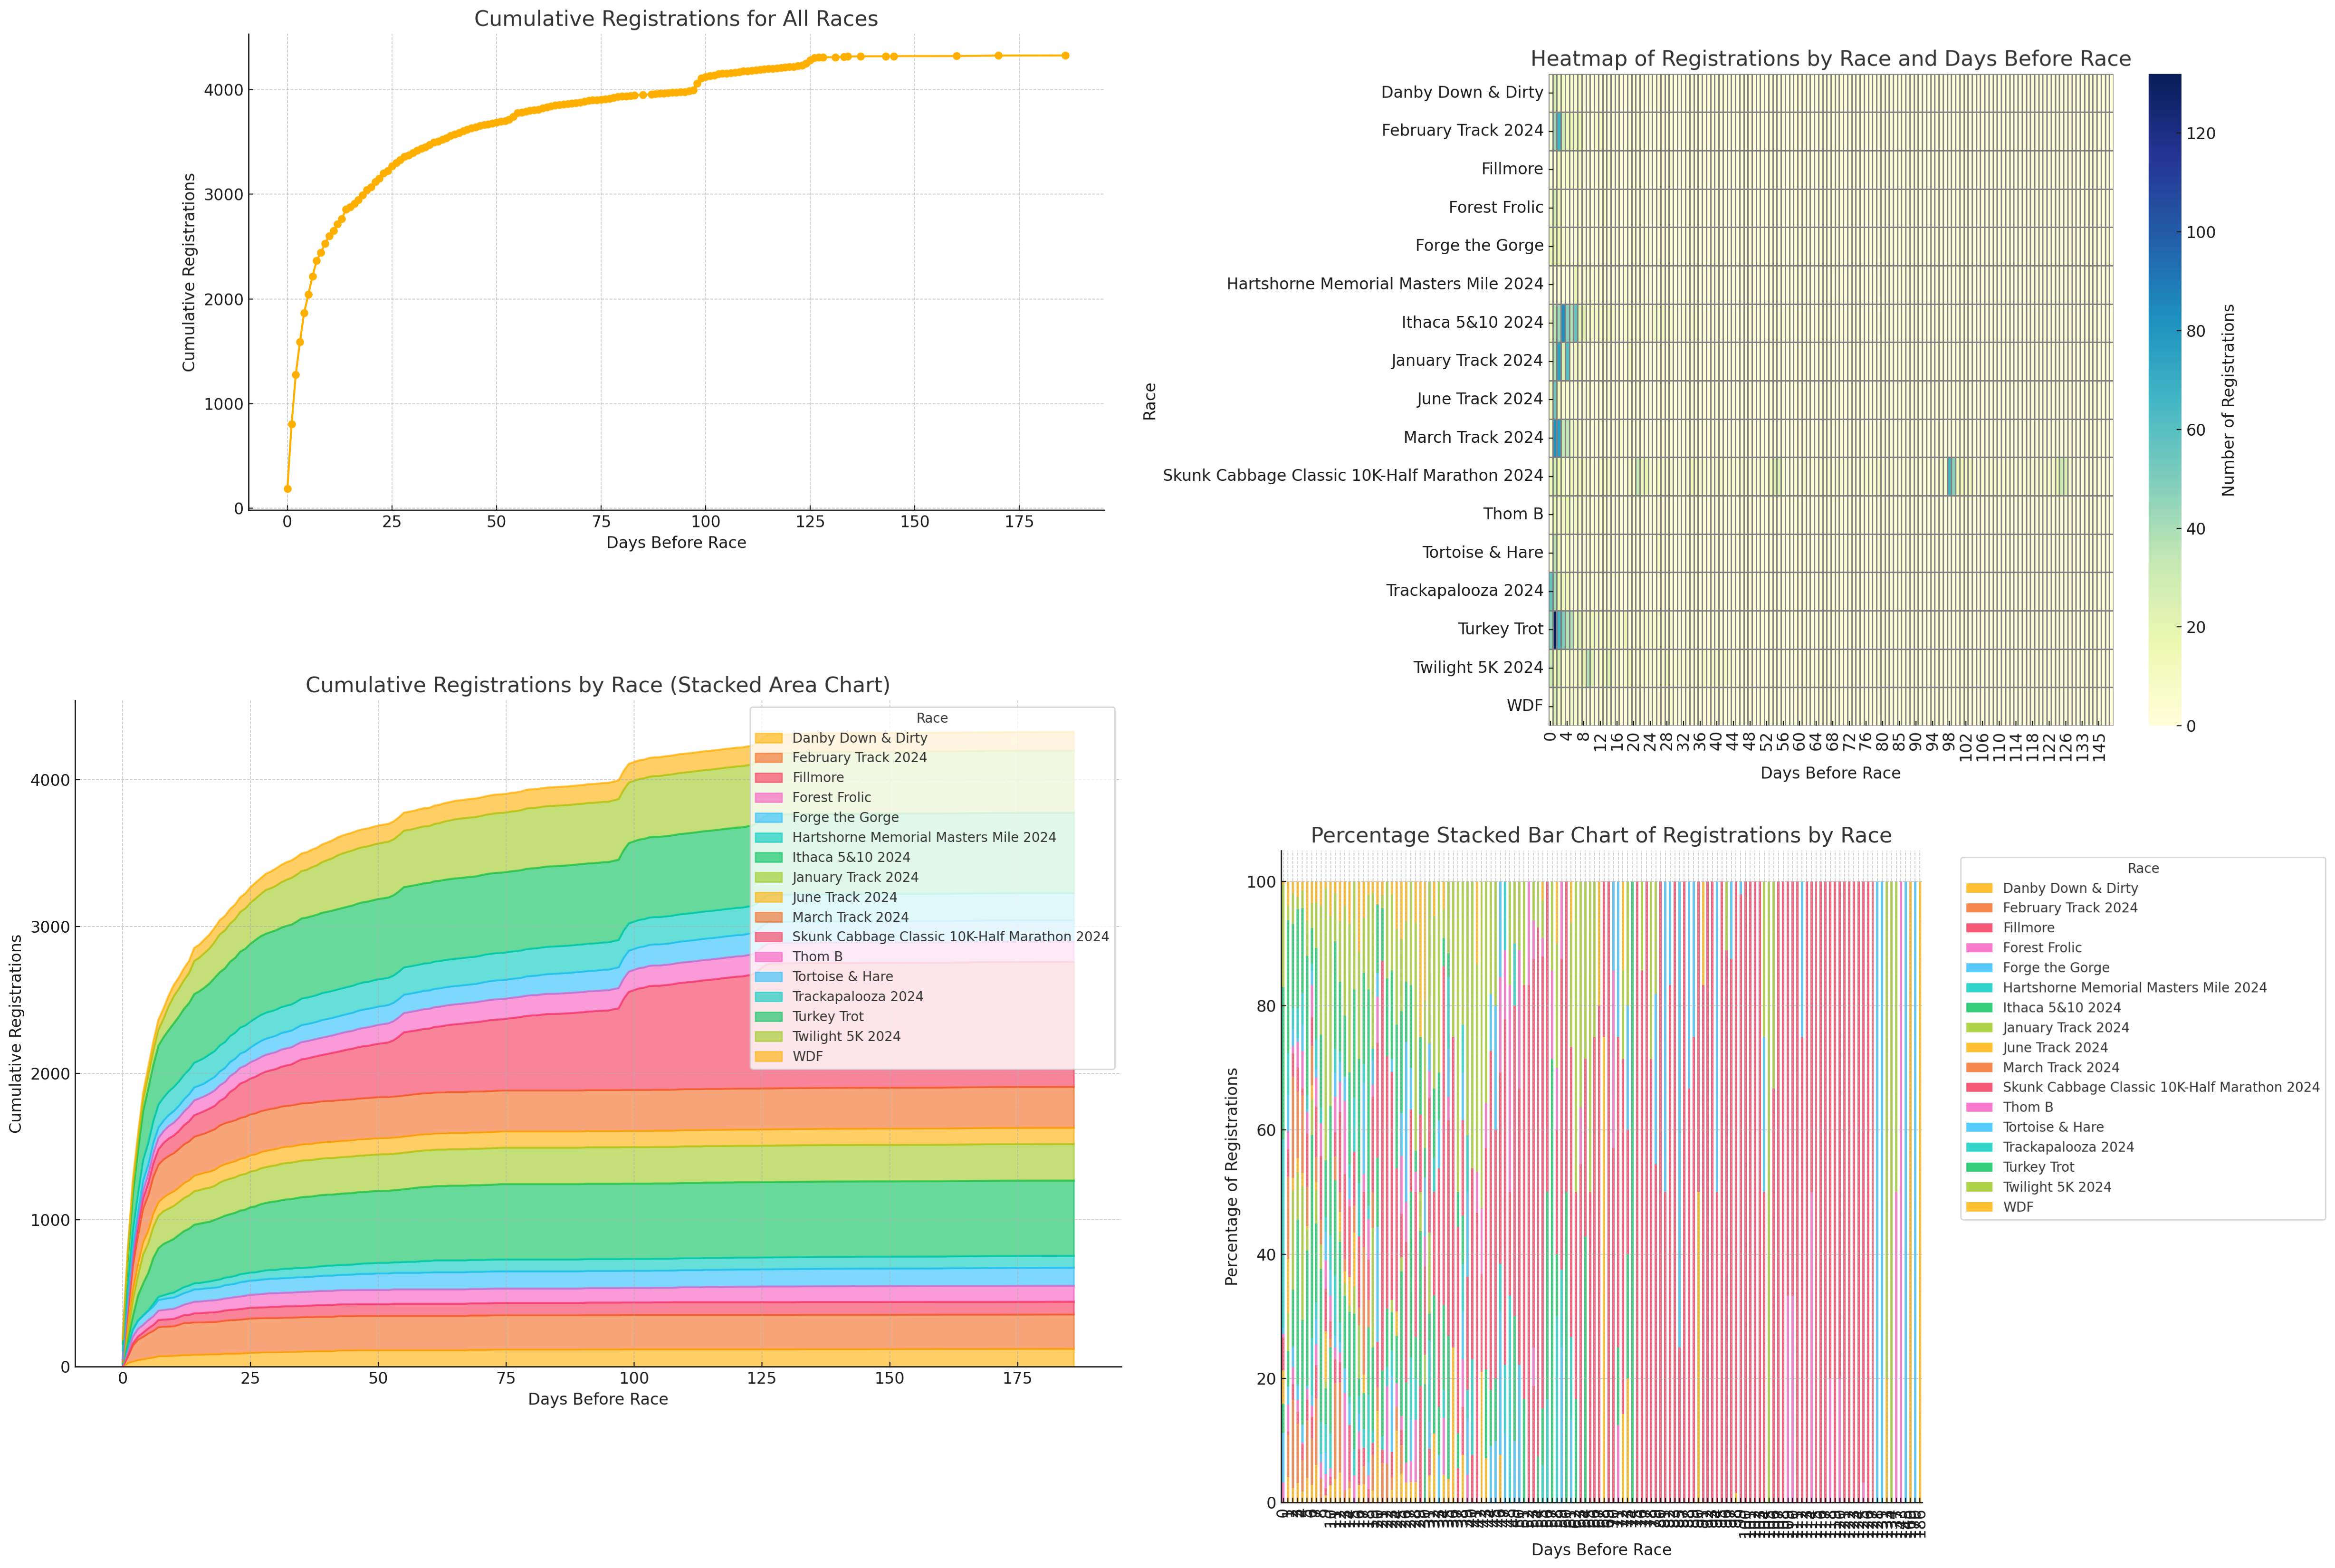Click the last data point on the orange line
This screenshot has width=2335, height=1568.
pyautogui.click(x=1065, y=56)
